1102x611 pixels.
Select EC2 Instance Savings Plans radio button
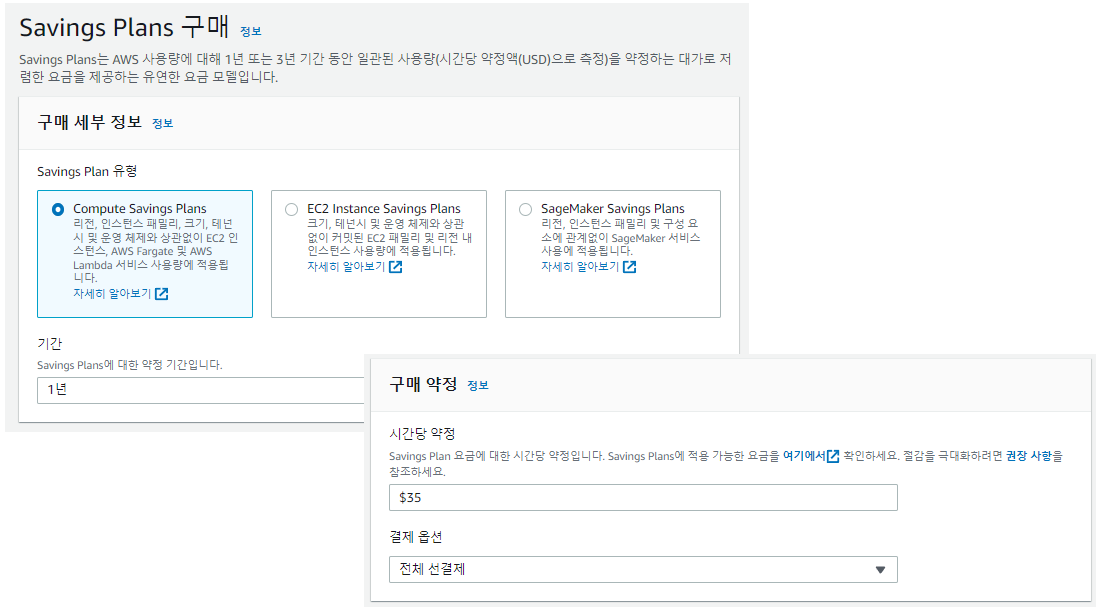[292, 210]
